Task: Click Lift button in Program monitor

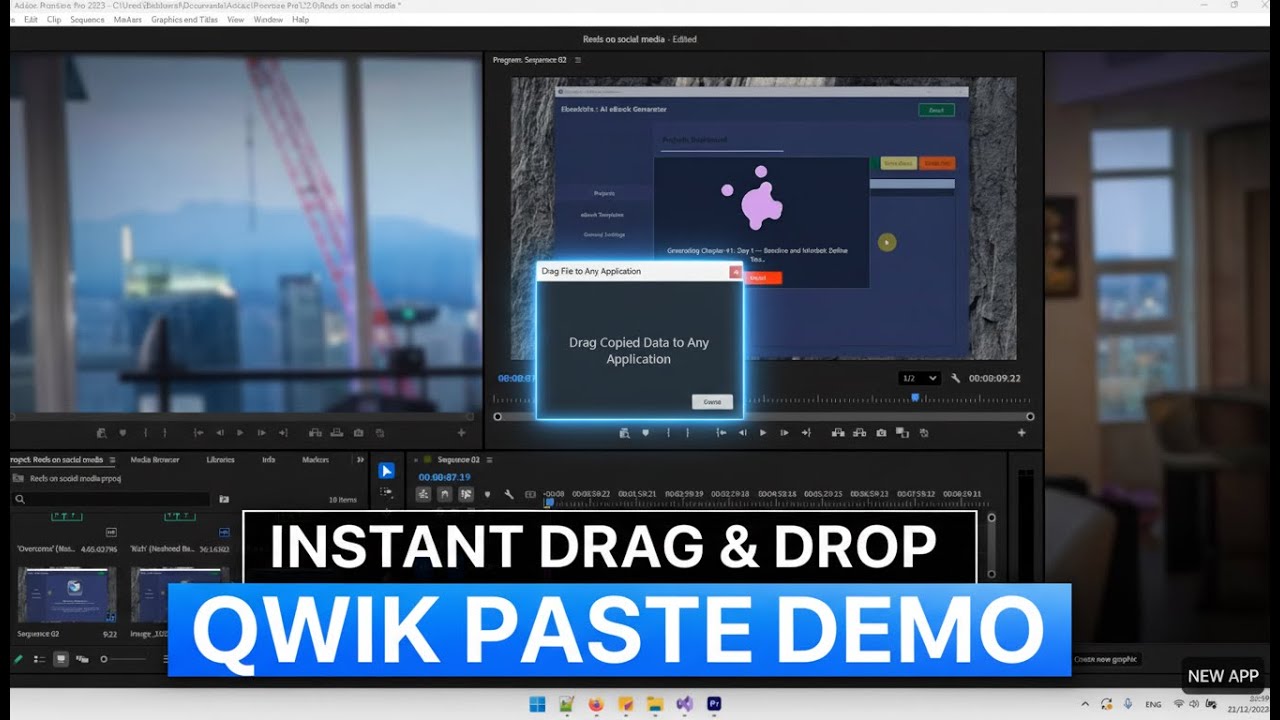Action: 837,433
